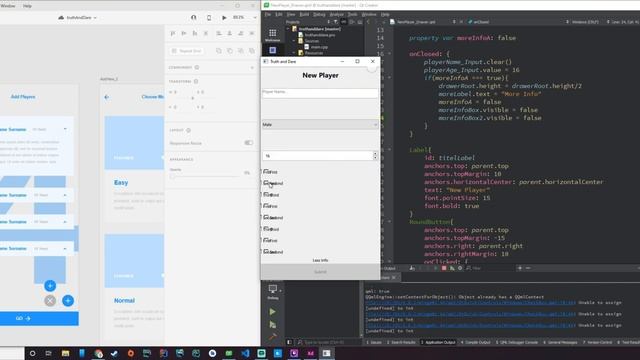
Task: Click the Exclude Overlap boolean icon in XD
Action: (252, 51)
